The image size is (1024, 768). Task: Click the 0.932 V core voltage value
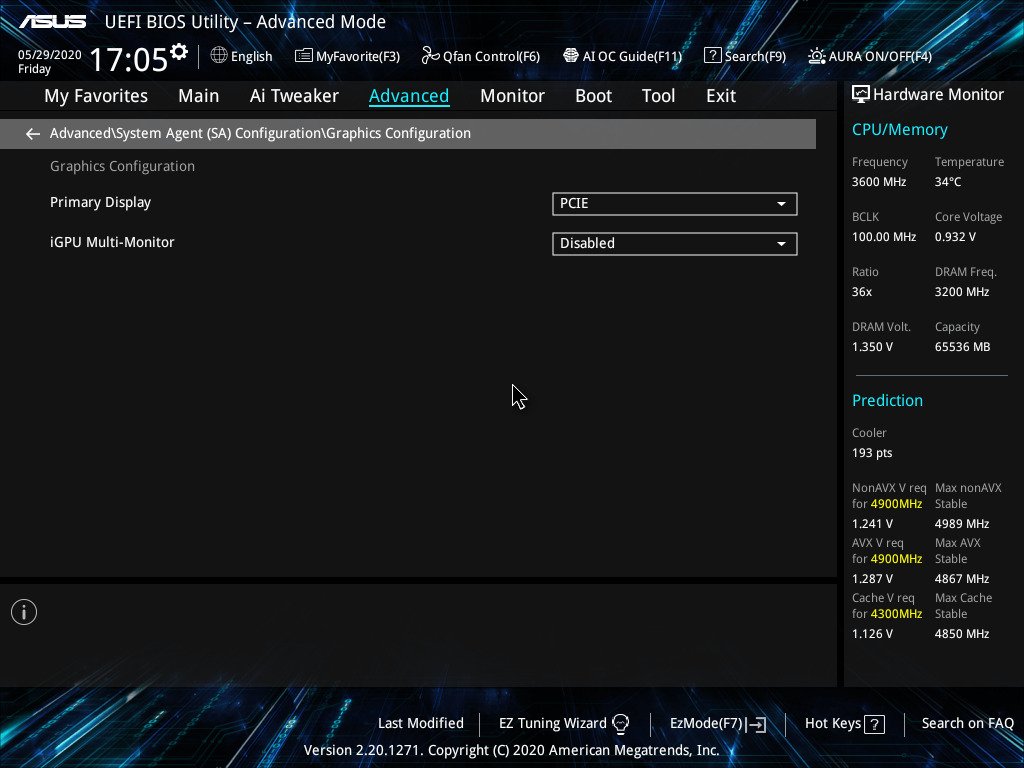tap(955, 237)
